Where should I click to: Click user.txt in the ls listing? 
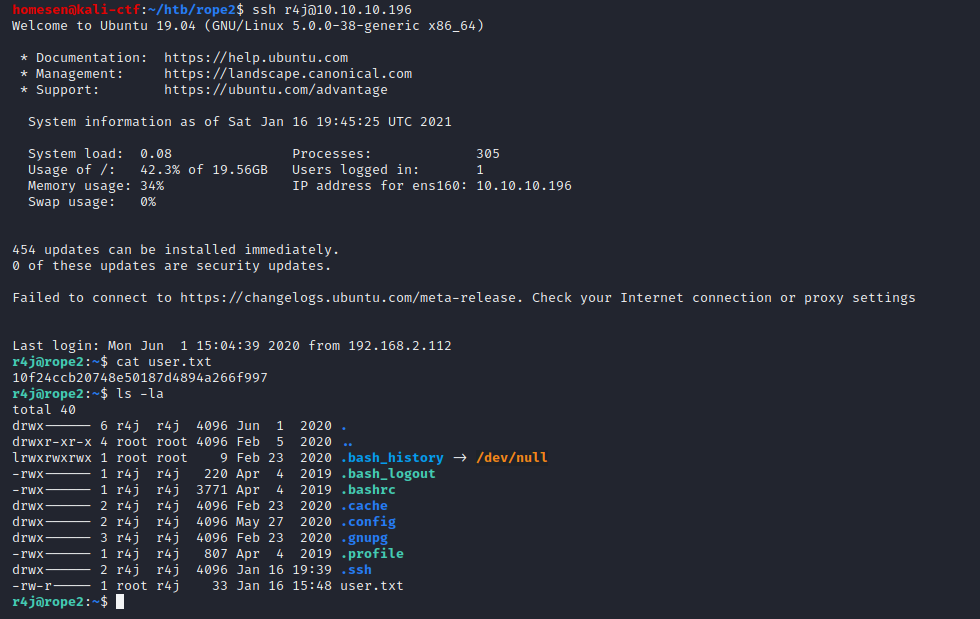coord(372,586)
